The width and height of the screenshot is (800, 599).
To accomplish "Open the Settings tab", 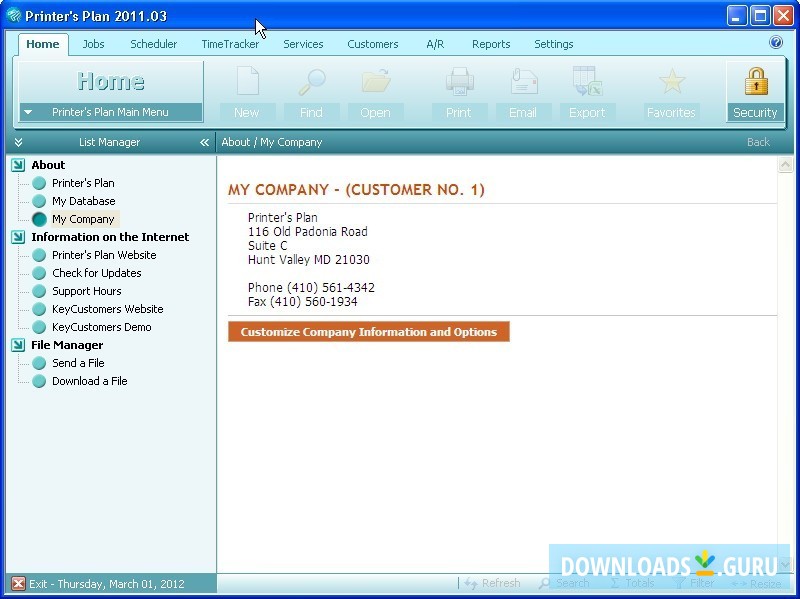I will (x=554, y=44).
